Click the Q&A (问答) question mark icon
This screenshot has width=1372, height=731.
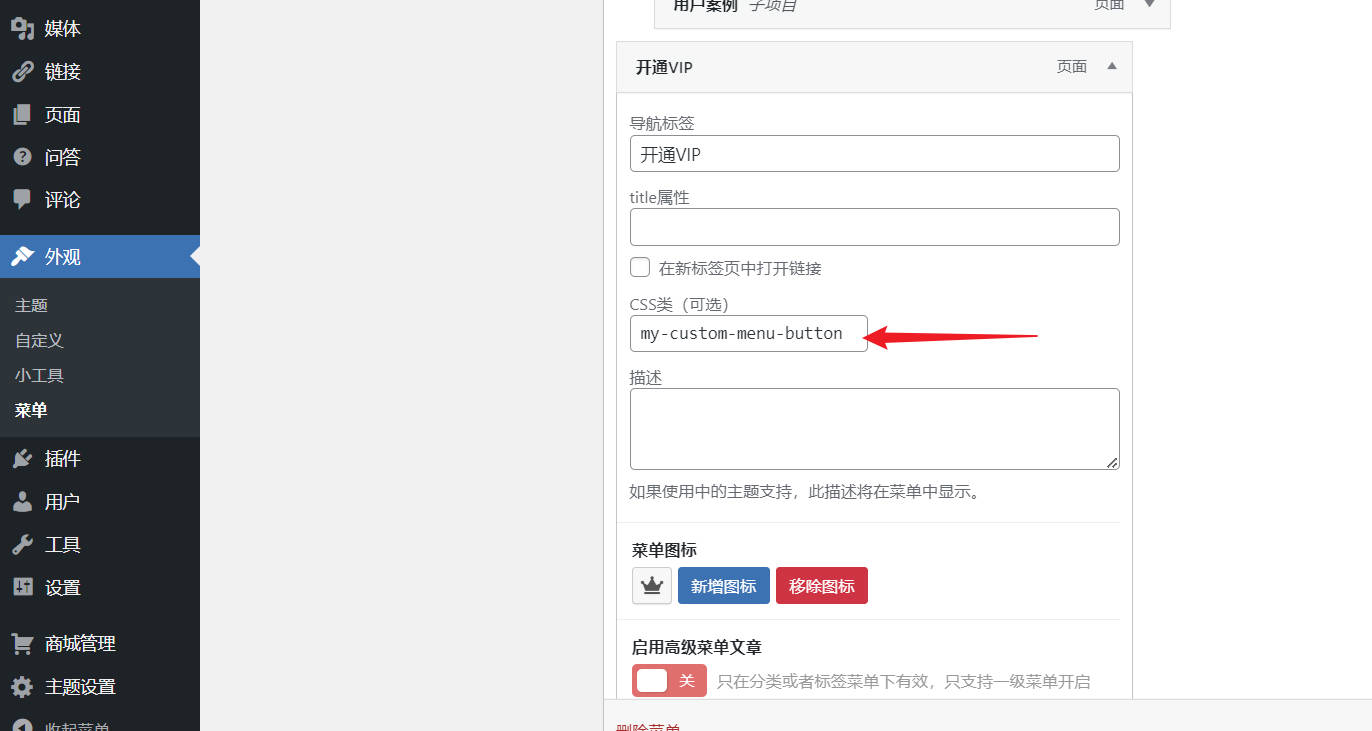pyautogui.click(x=22, y=157)
